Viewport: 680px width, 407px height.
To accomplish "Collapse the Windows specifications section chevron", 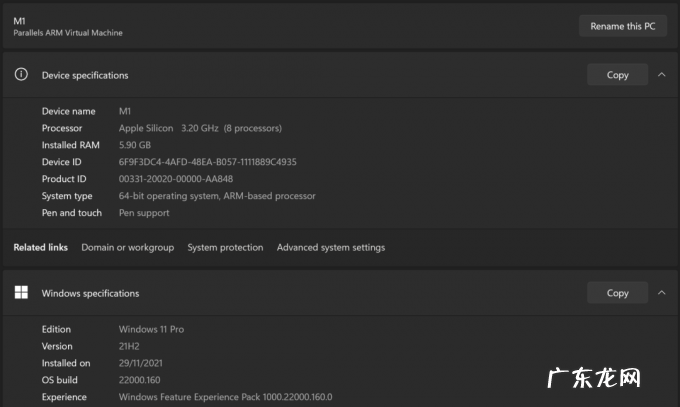I will coord(661,293).
